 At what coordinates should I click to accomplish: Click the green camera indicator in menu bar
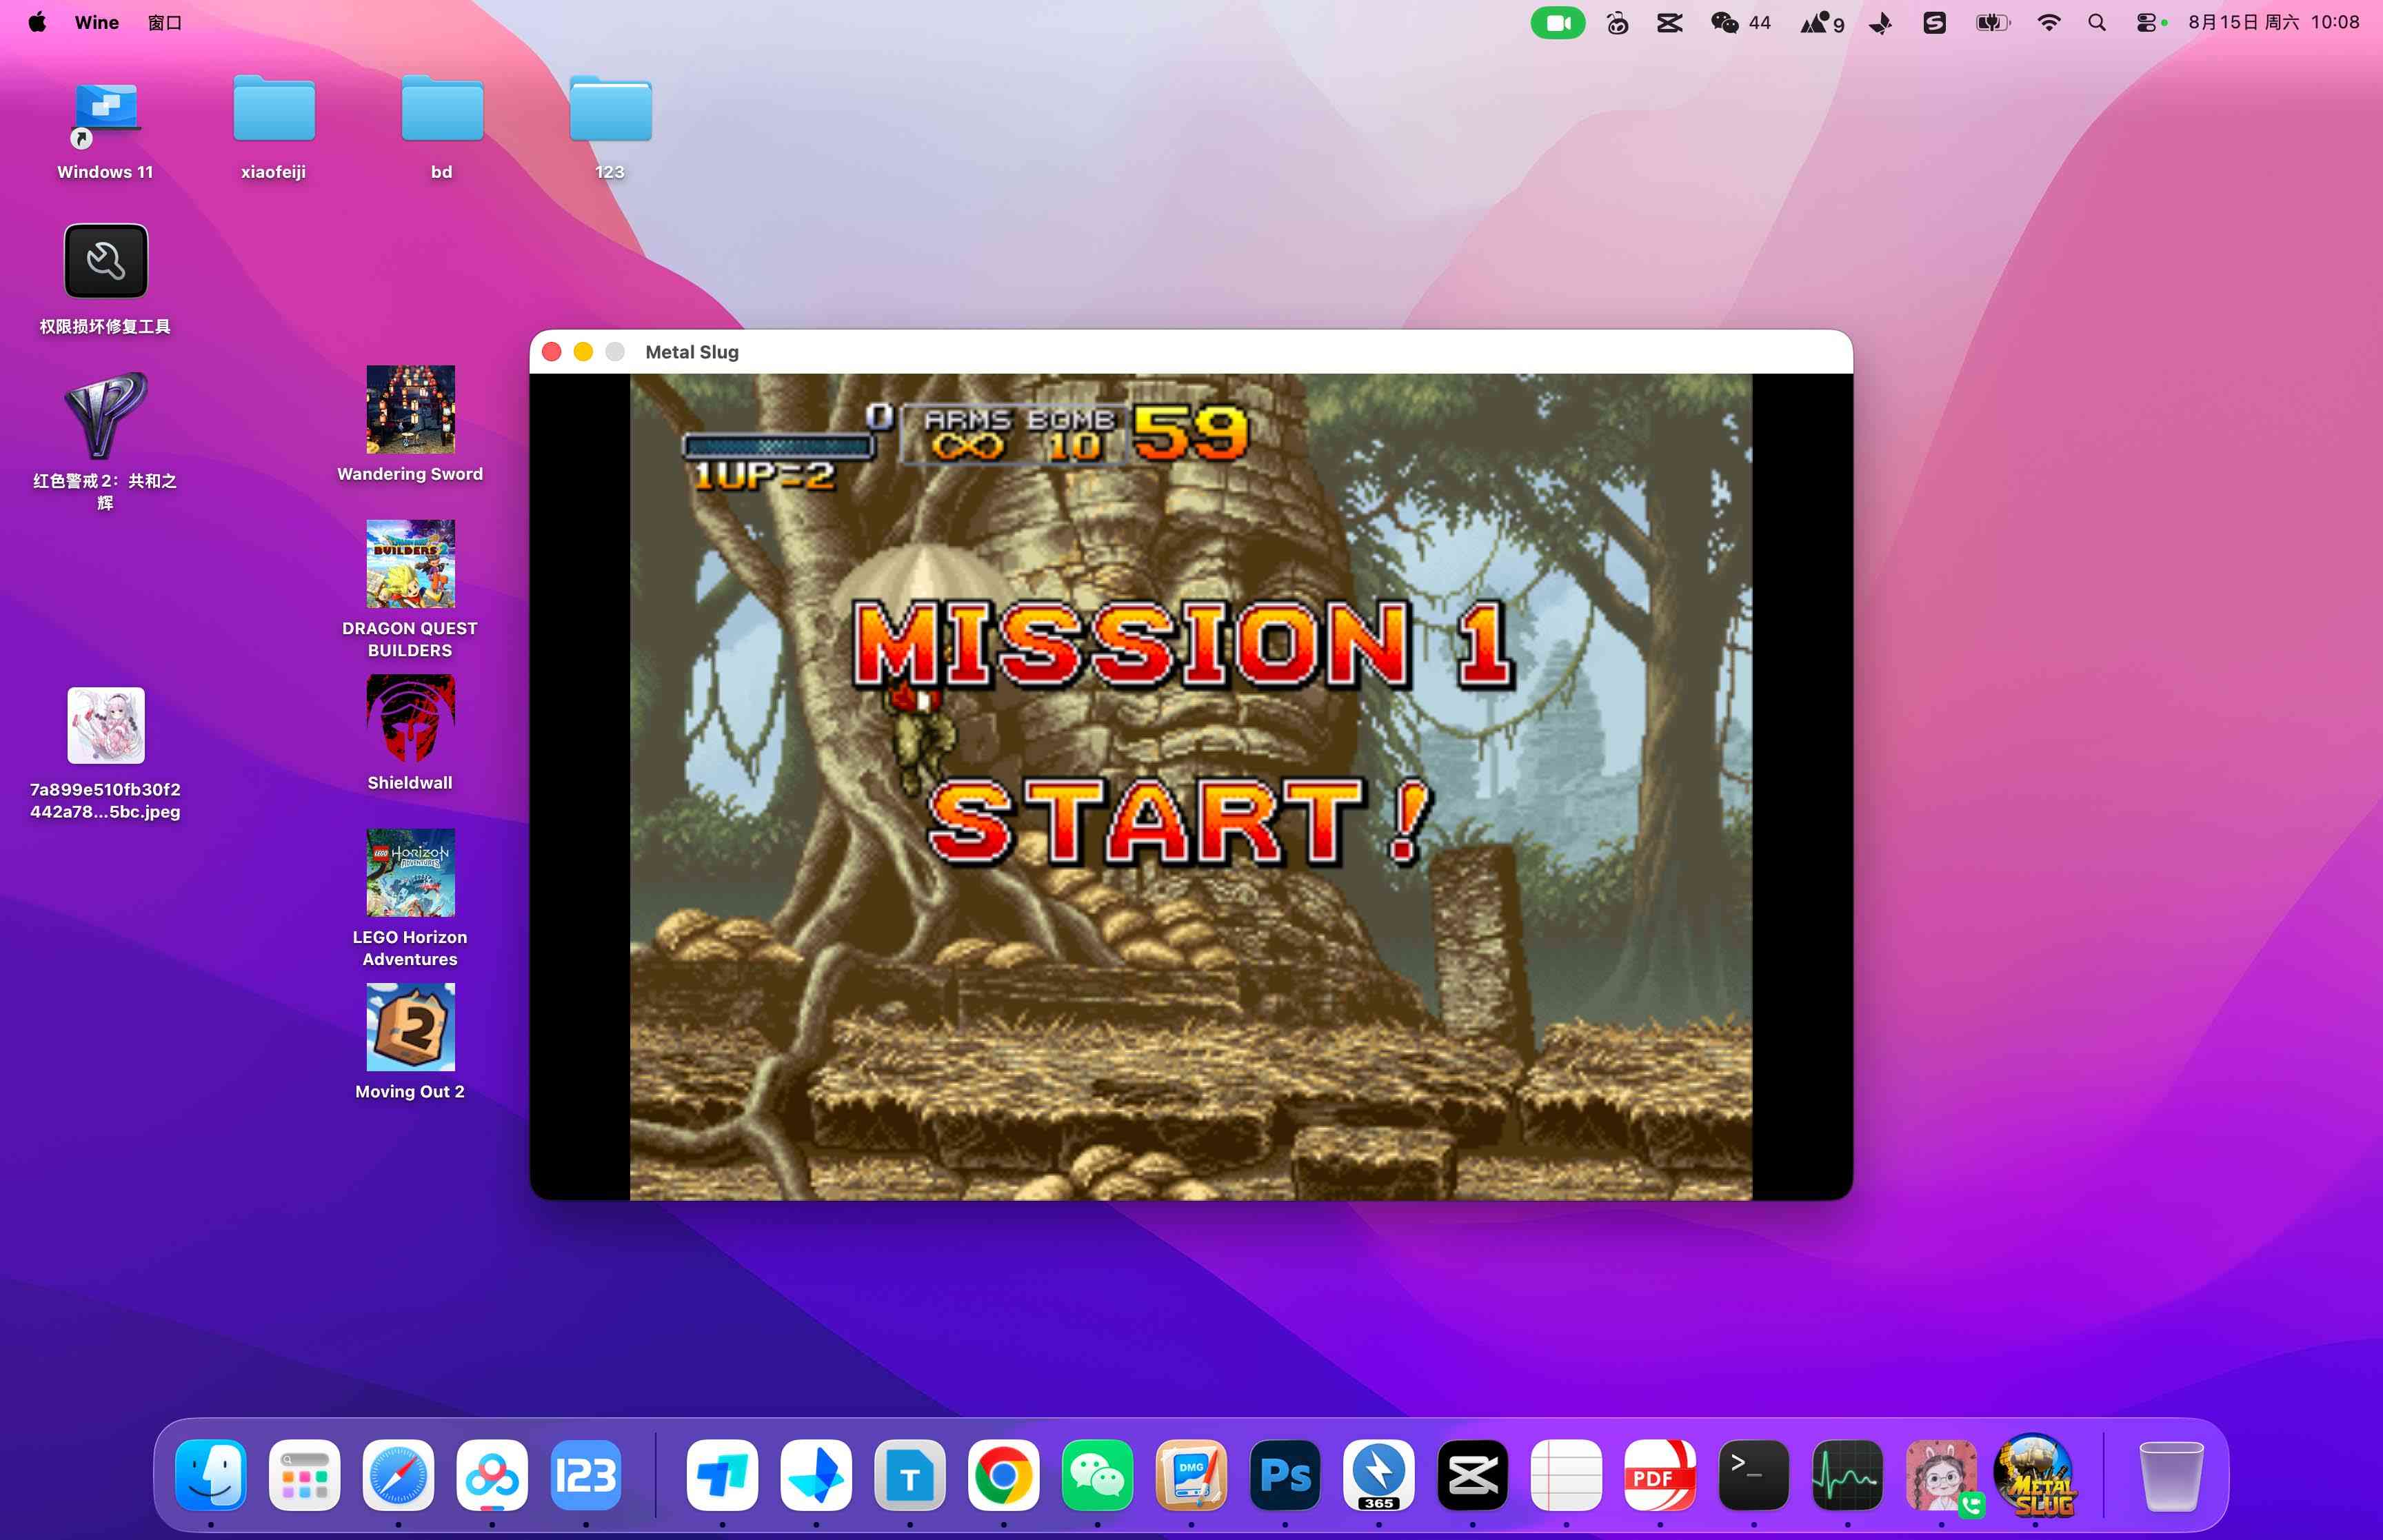(1557, 22)
